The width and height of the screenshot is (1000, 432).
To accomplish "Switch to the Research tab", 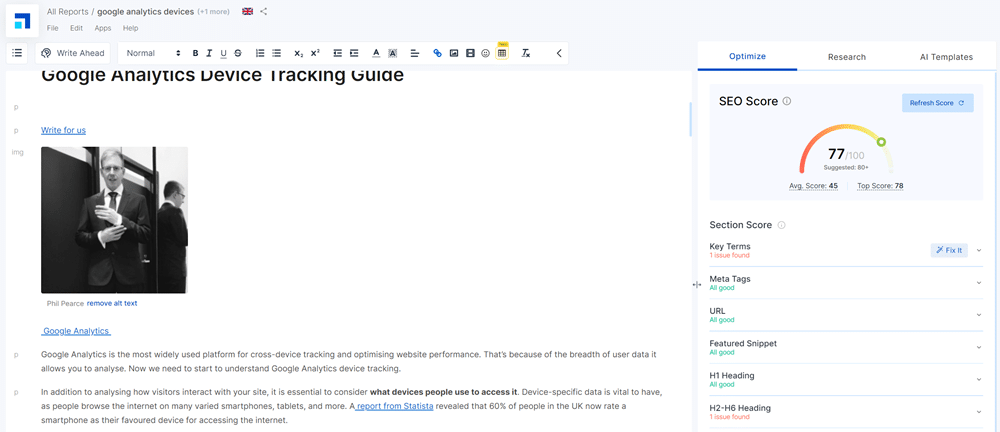I will 846,57.
